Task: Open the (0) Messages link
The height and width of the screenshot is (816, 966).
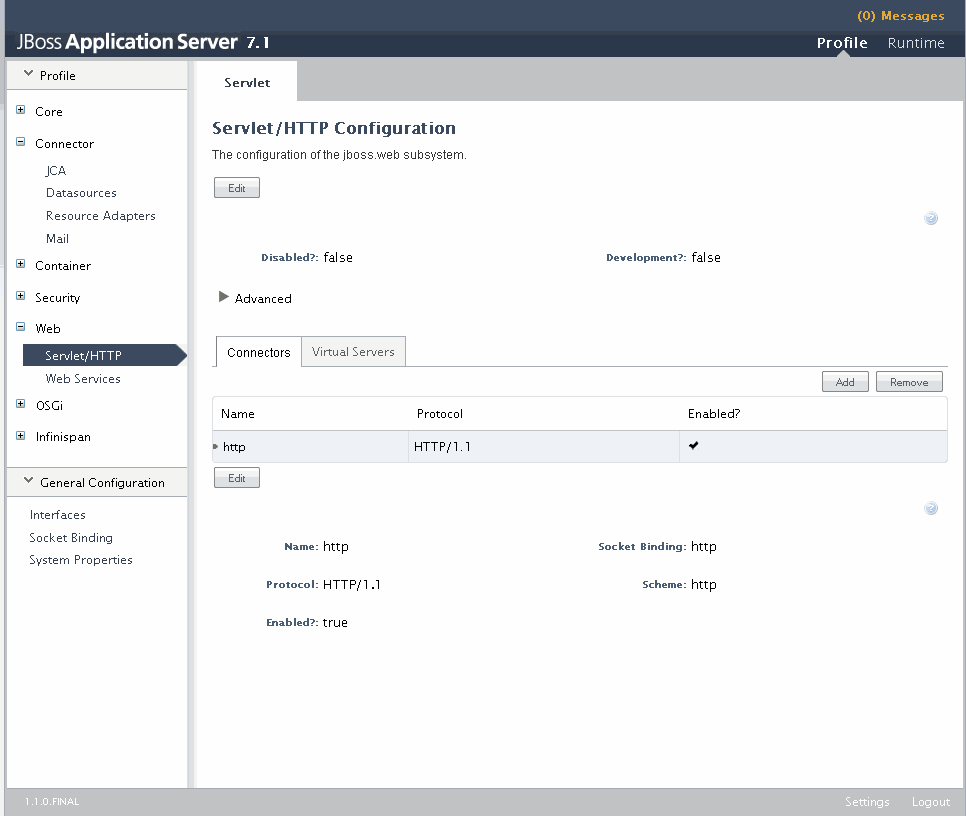Action: tap(901, 15)
